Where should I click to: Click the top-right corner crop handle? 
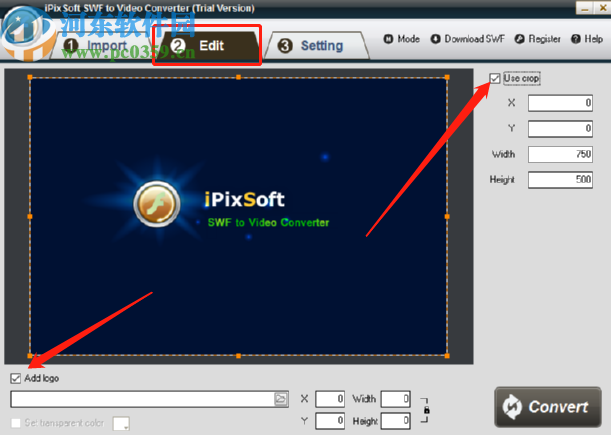[447, 77]
